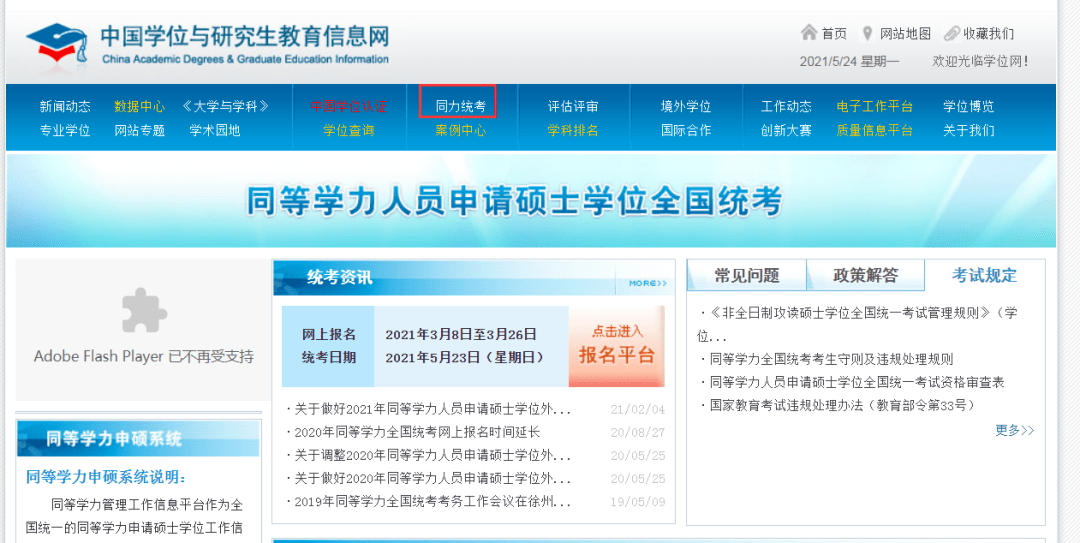
Task: Switch to the 政策解答 tab
Action: click(865, 276)
